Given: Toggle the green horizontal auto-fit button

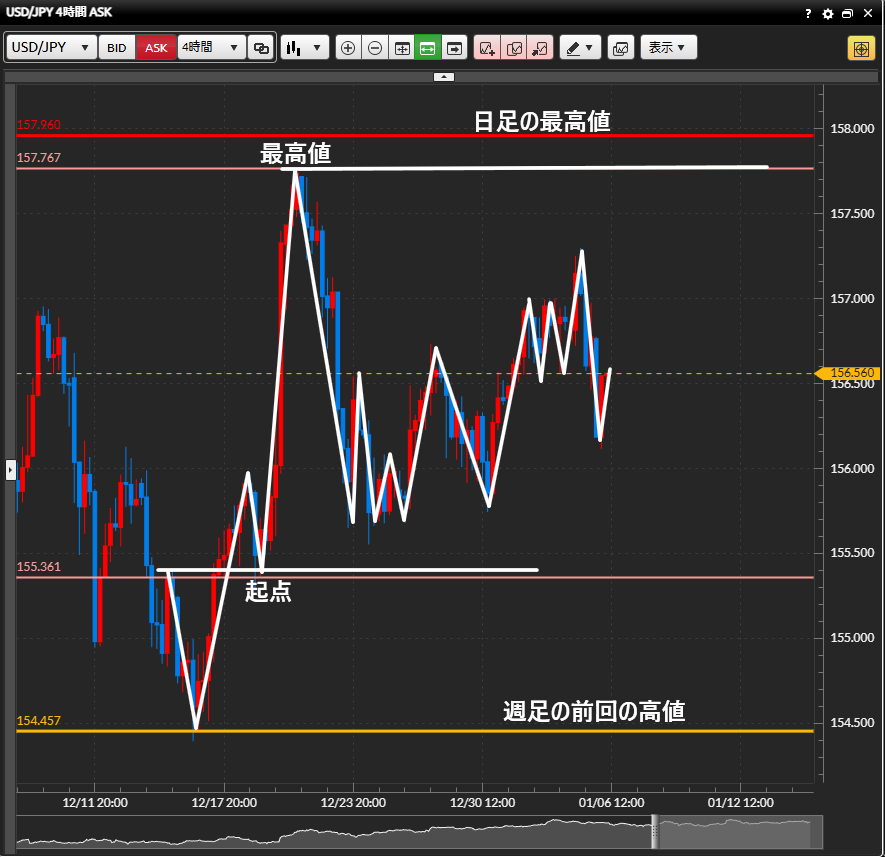Looking at the screenshot, I should tap(428, 48).
